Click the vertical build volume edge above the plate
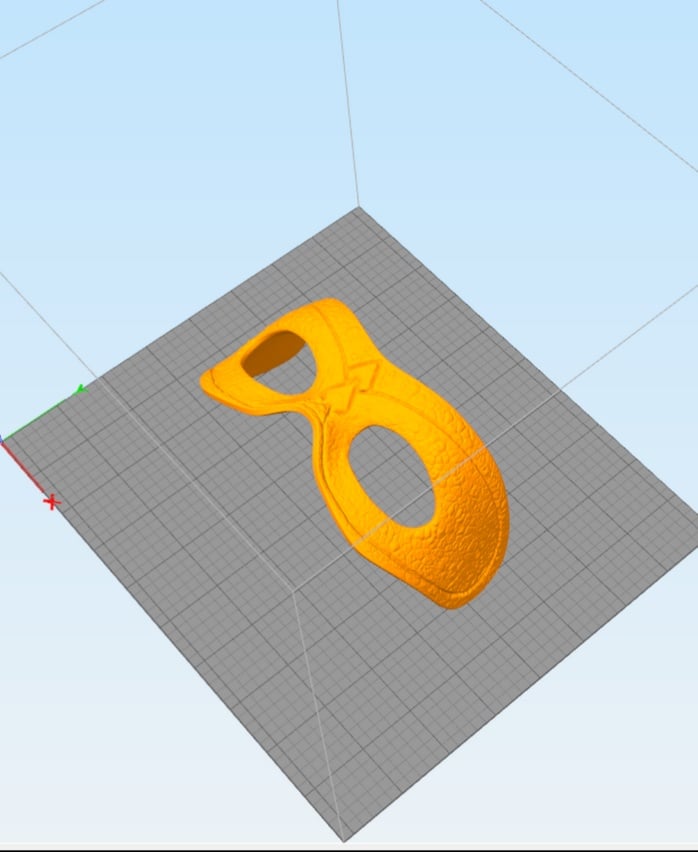 [x=348, y=103]
